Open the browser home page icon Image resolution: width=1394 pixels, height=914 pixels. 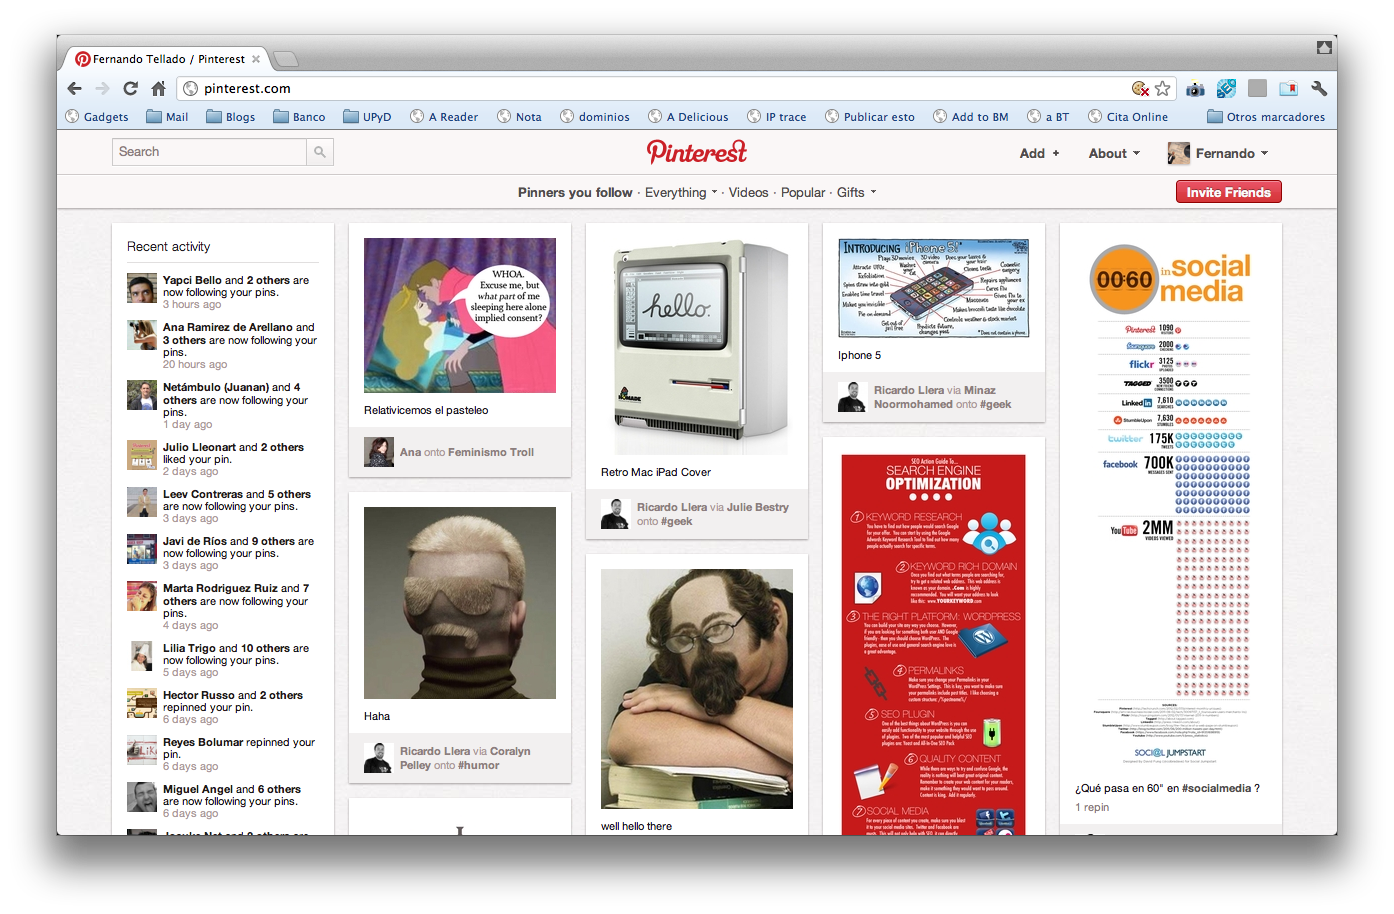158,89
